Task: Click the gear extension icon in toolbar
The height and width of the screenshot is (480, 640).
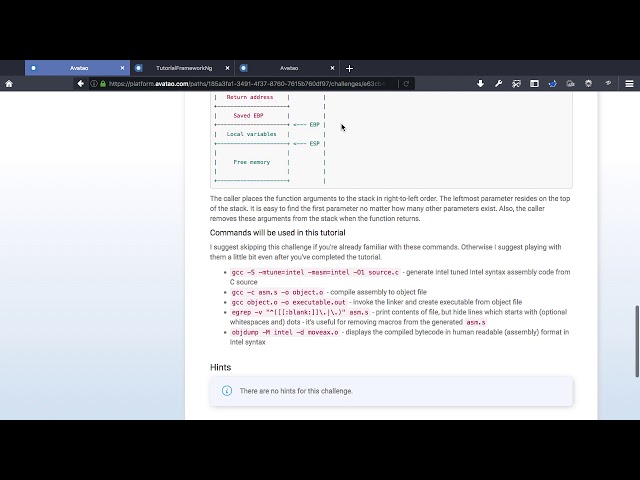Action: [588, 84]
